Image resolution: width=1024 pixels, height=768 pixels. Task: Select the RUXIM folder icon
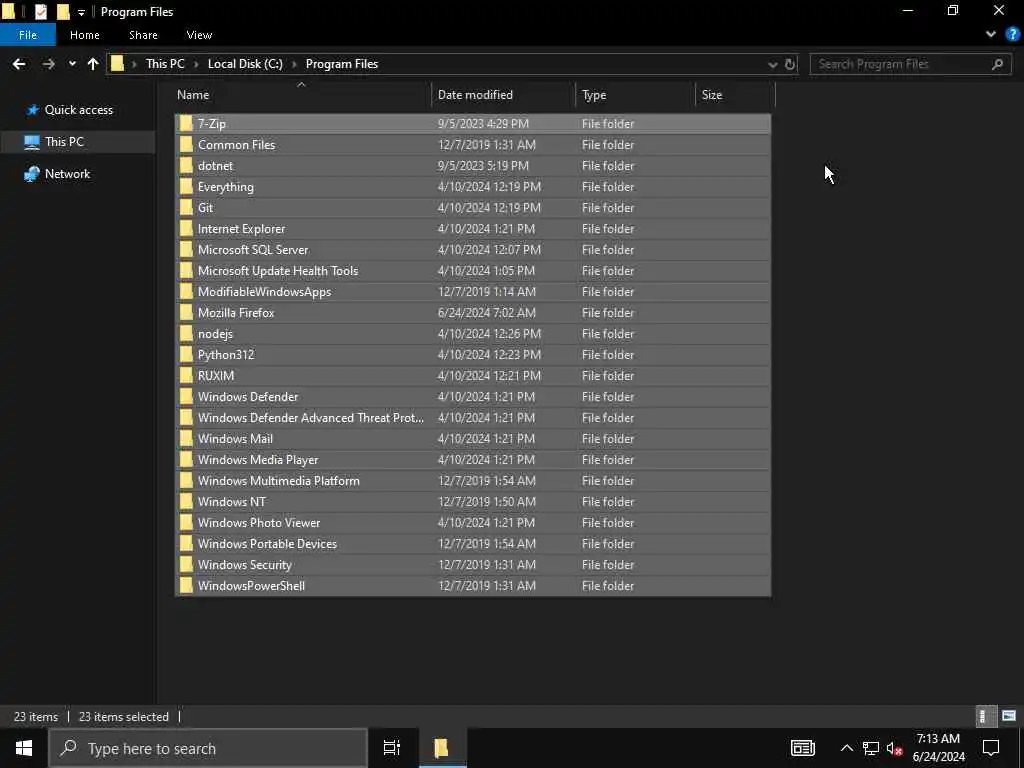pyautogui.click(x=186, y=376)
